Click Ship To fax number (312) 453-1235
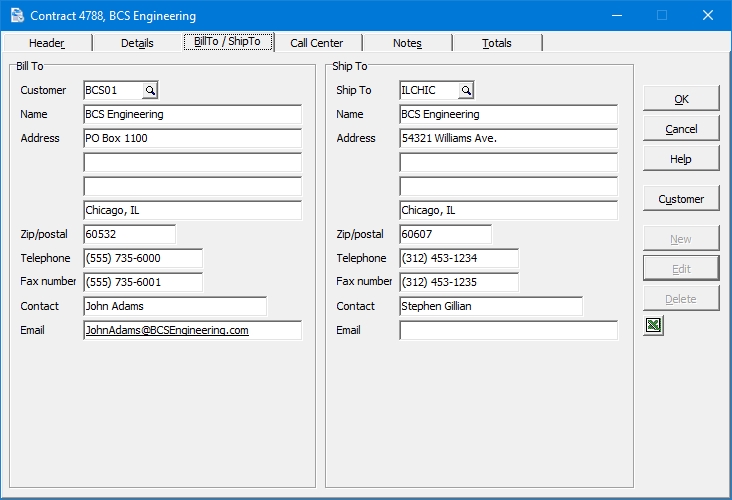 (459, 282)
